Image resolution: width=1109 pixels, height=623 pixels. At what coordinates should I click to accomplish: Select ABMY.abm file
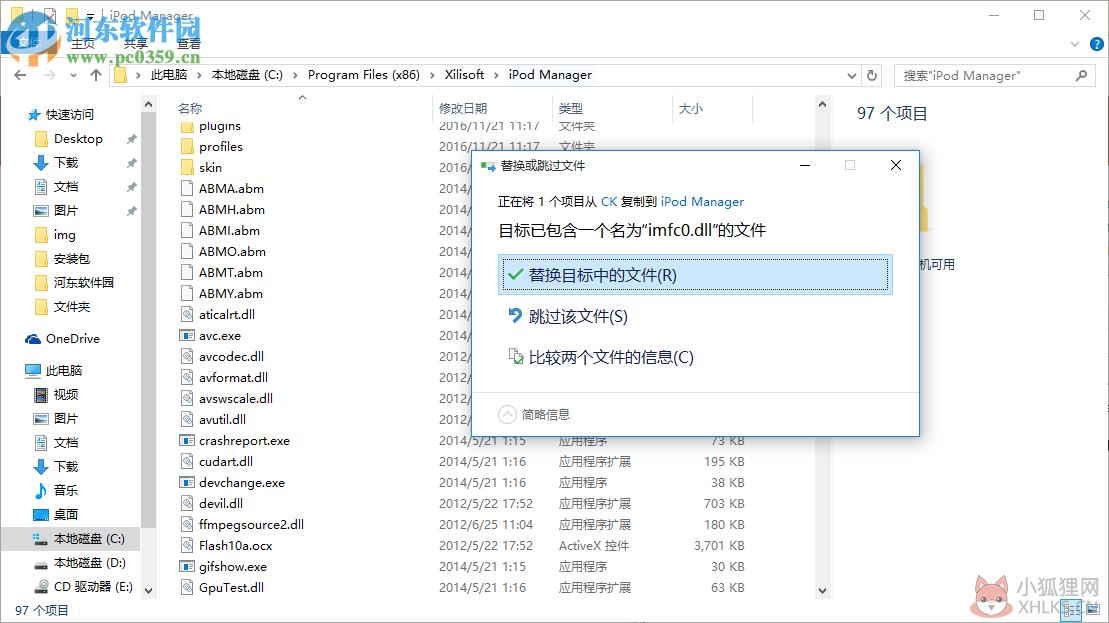tap(231, 293)
